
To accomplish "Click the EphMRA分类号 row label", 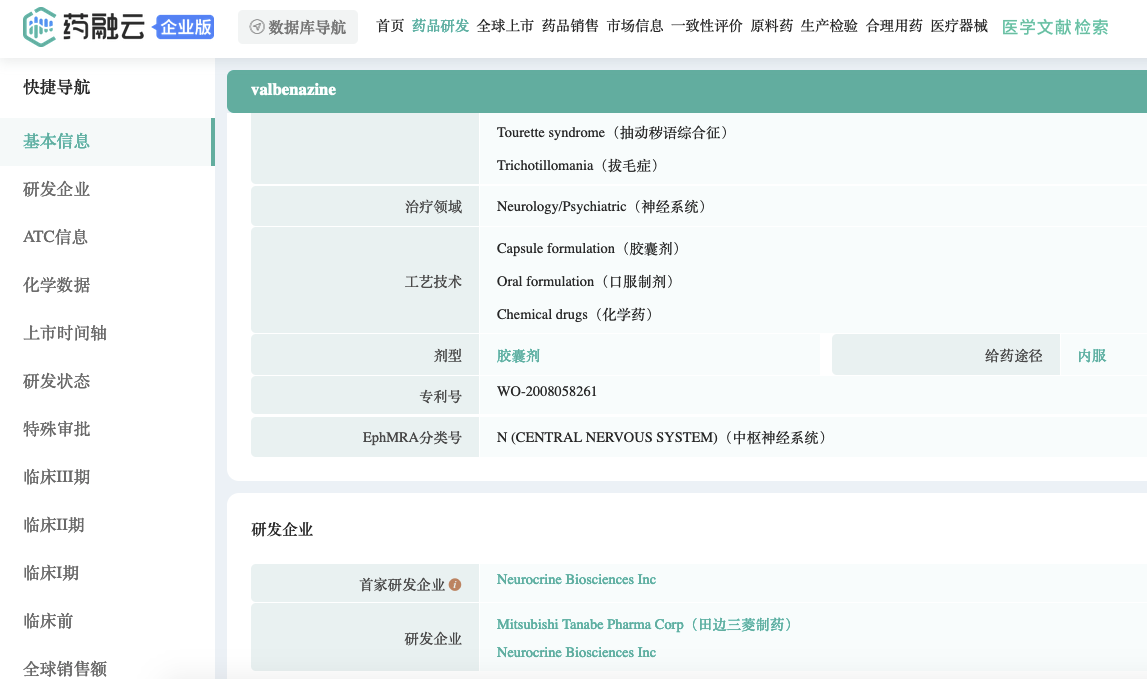I will pos(412,438).
